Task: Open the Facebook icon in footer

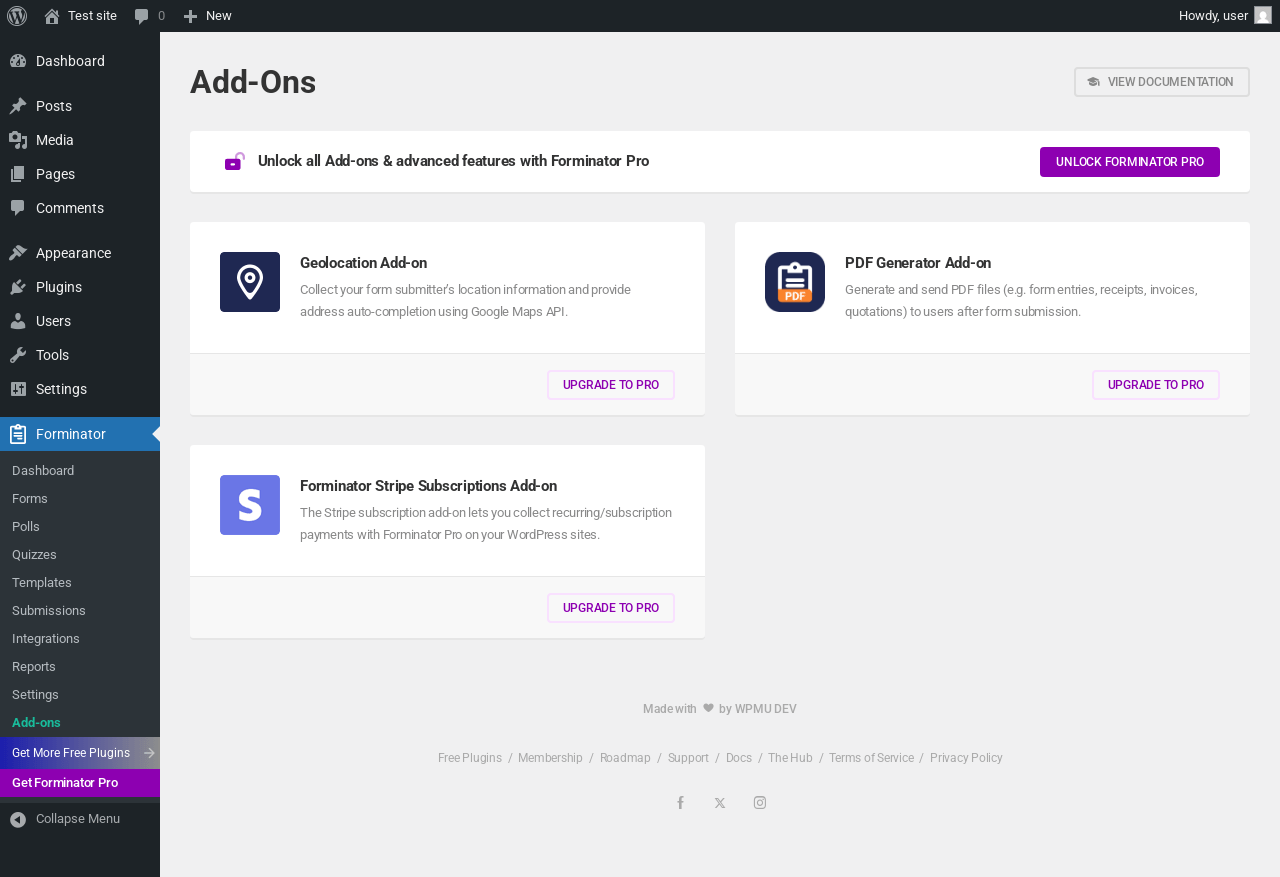Action: 680,803
